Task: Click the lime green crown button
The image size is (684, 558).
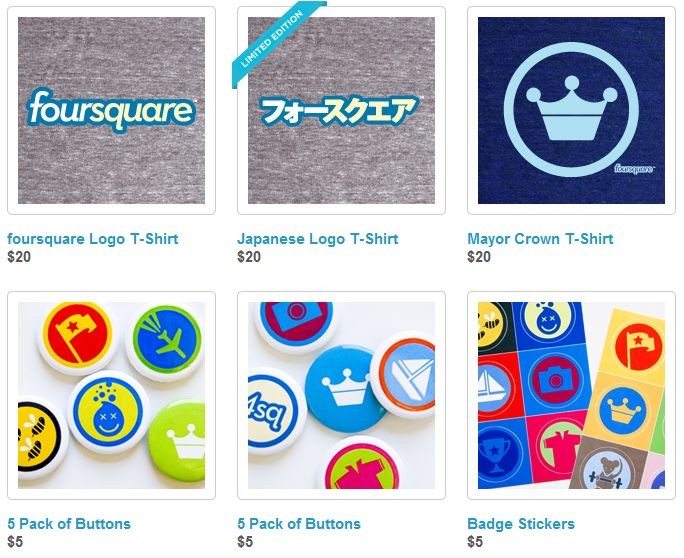Action: (179, 443)
